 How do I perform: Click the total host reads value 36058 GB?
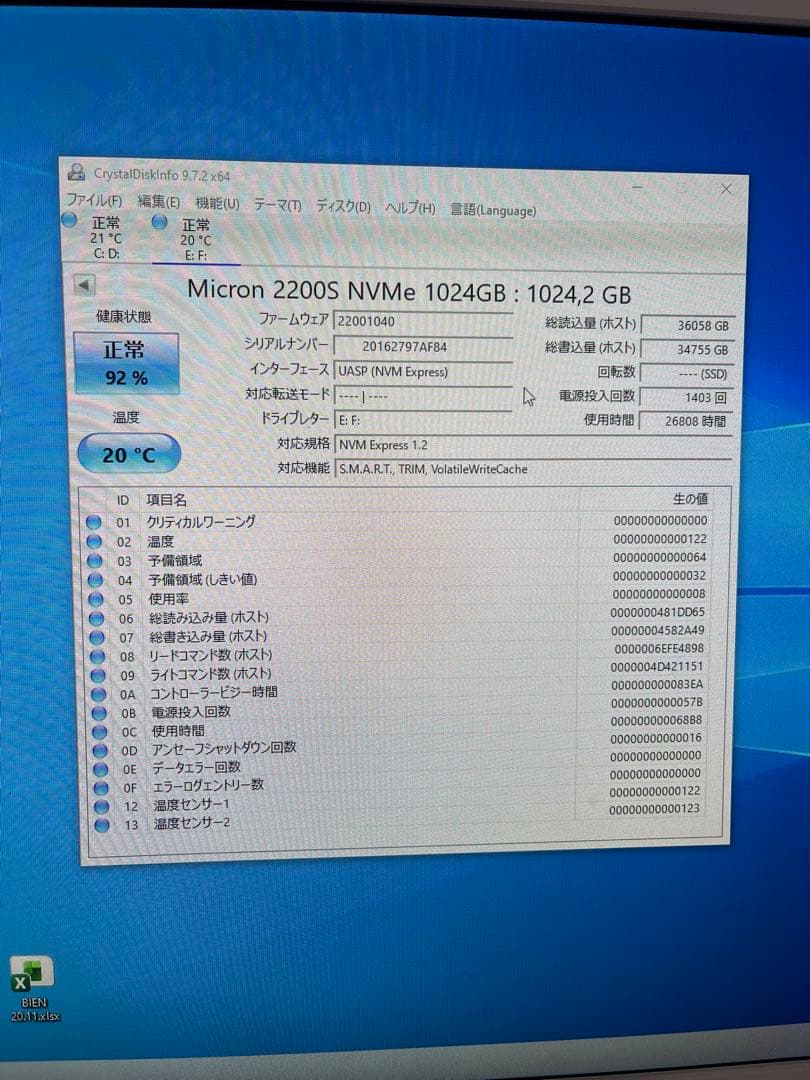(x=687, y=326)
